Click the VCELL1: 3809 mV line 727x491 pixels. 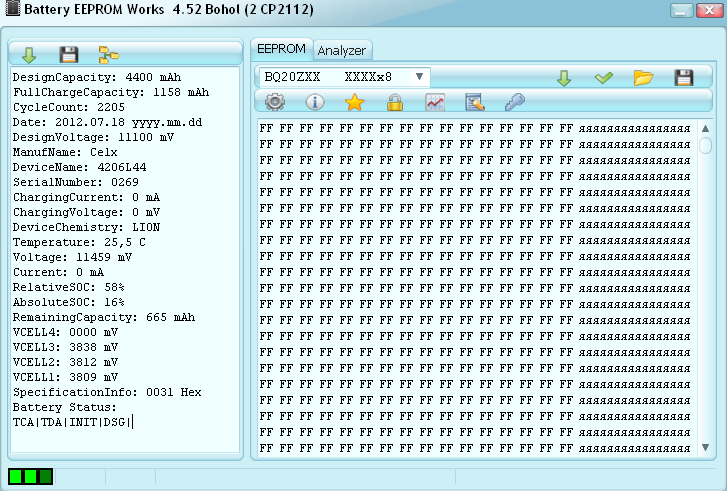(65, 377)
